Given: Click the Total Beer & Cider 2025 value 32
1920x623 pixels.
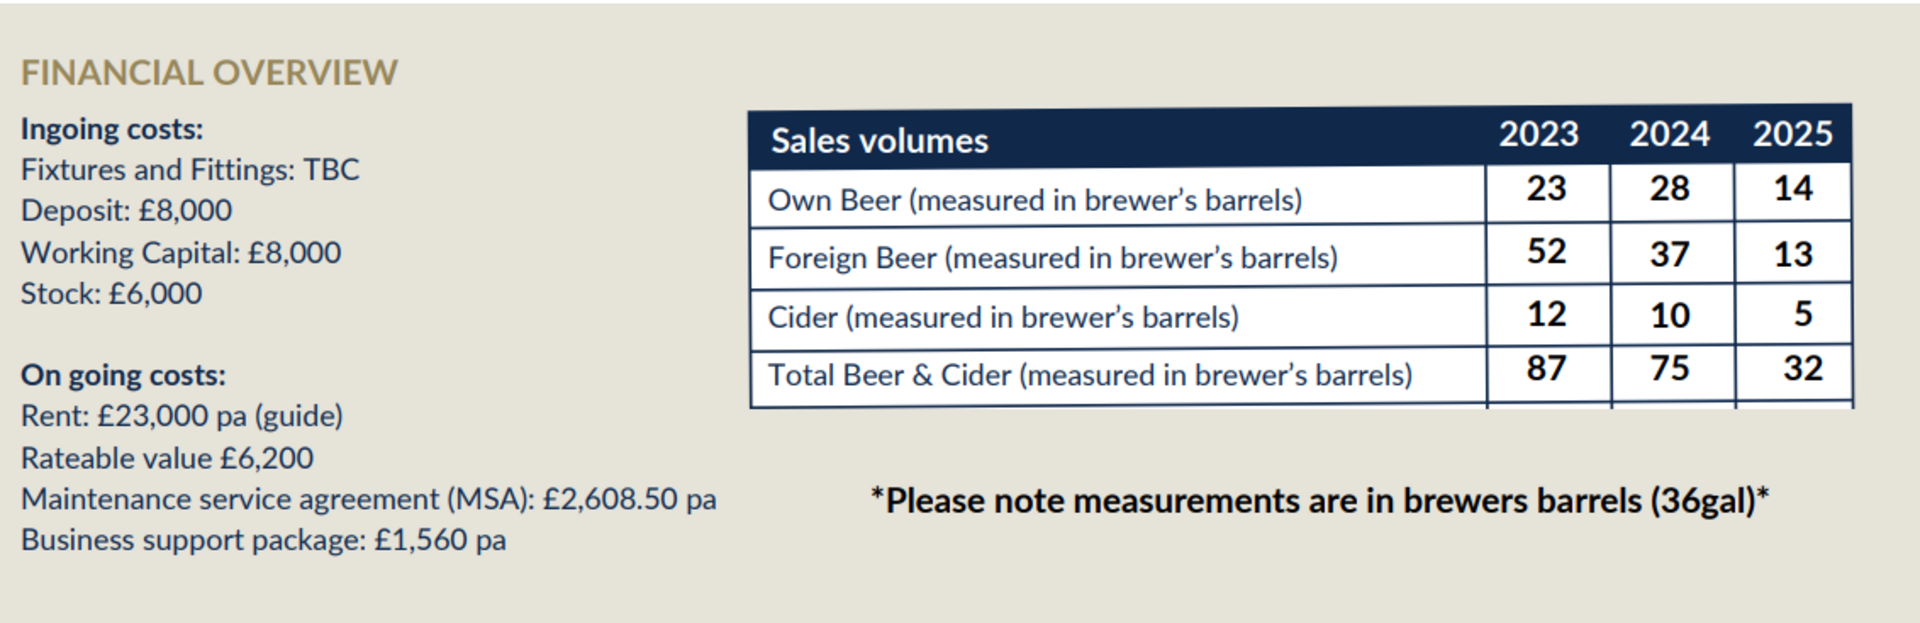Looking at the screenshot, I should [x=1803, y=368].
